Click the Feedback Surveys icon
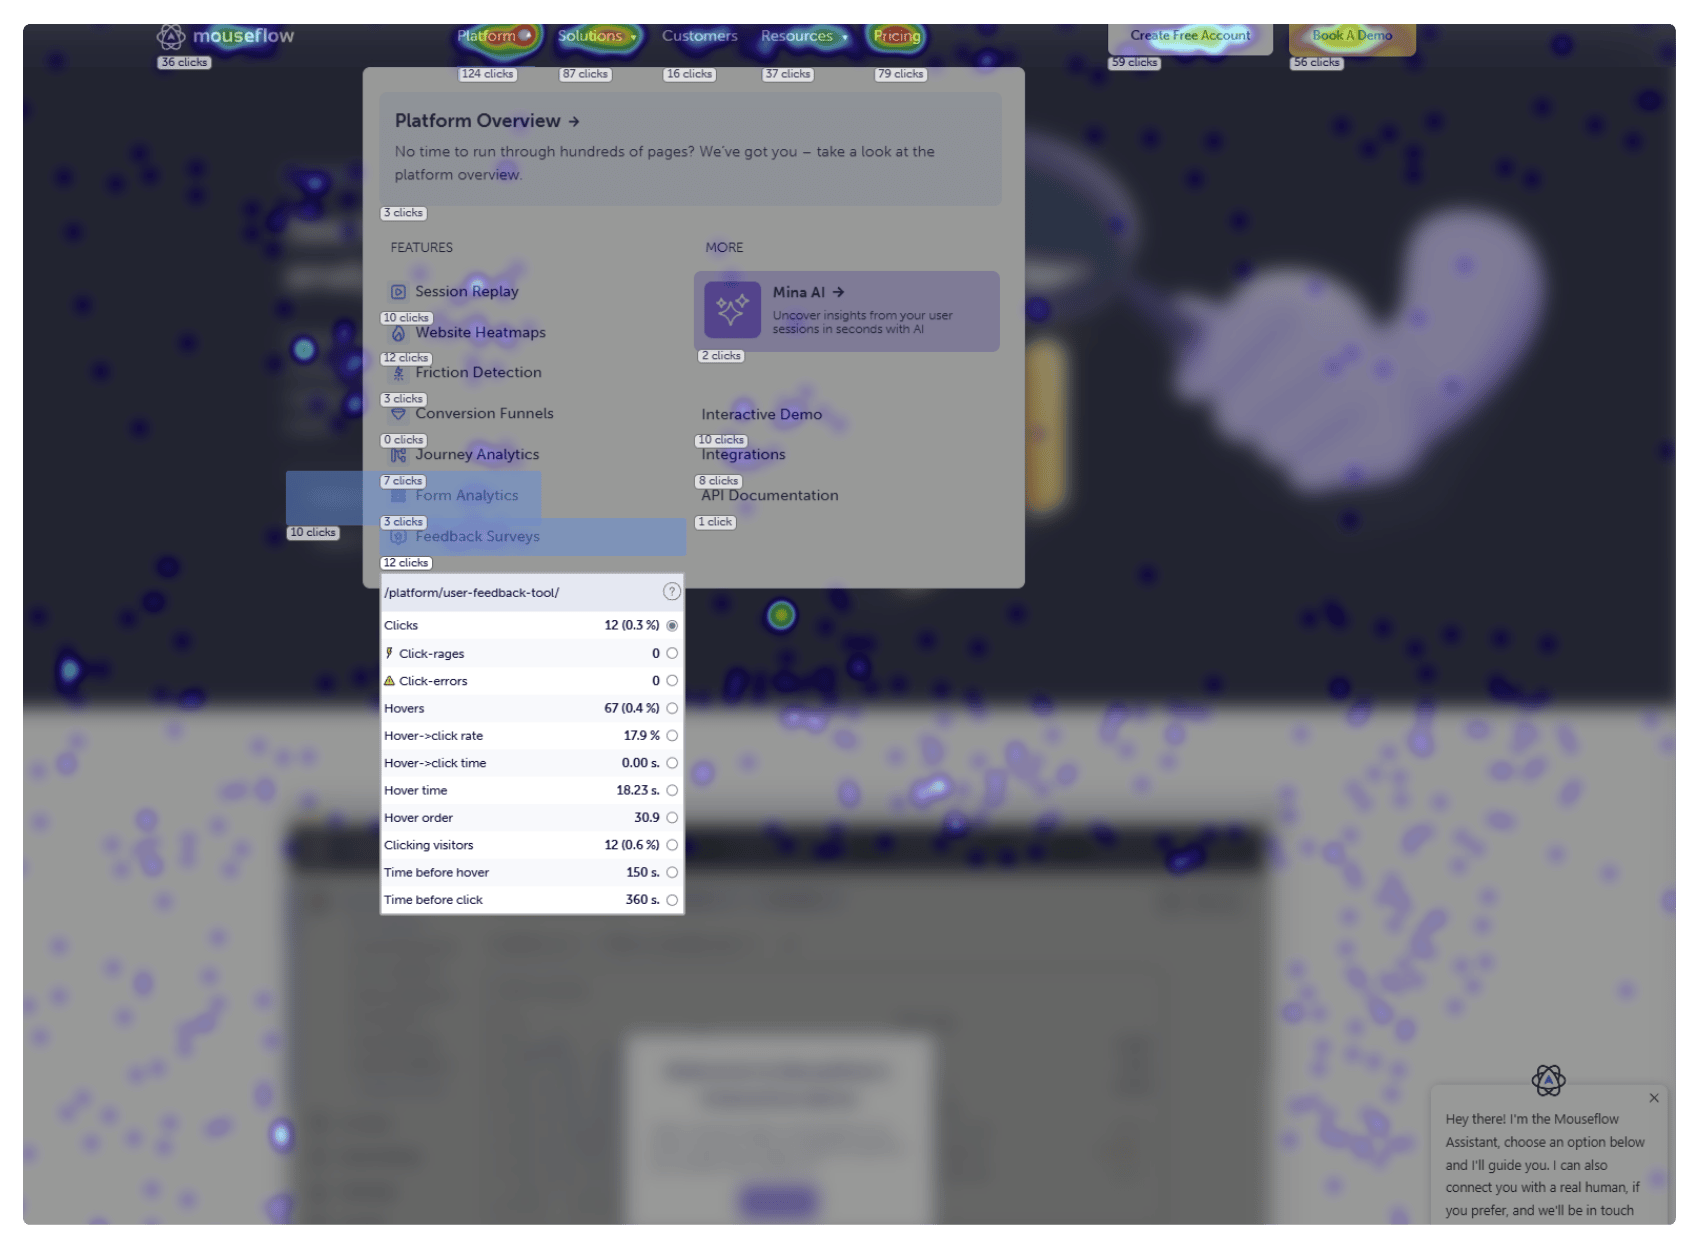 (398, 536)
